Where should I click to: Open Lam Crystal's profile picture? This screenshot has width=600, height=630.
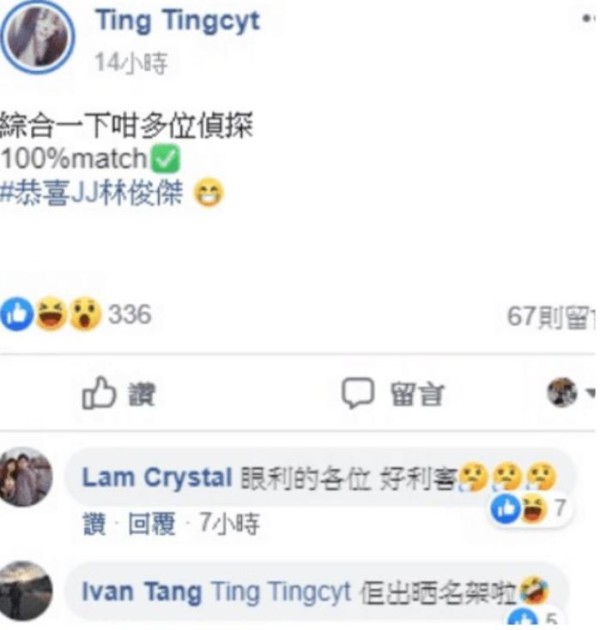26,477
